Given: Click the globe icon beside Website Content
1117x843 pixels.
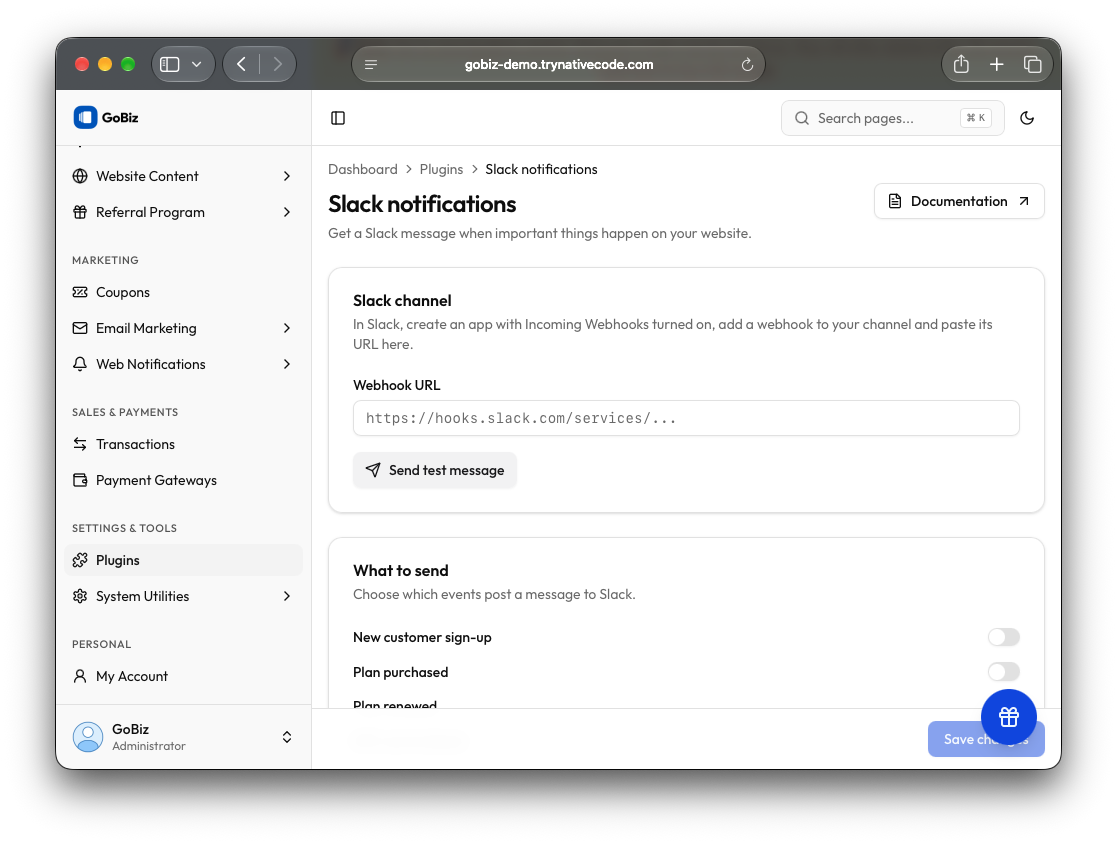Looking at the screenshot, I should coord(80,176).
